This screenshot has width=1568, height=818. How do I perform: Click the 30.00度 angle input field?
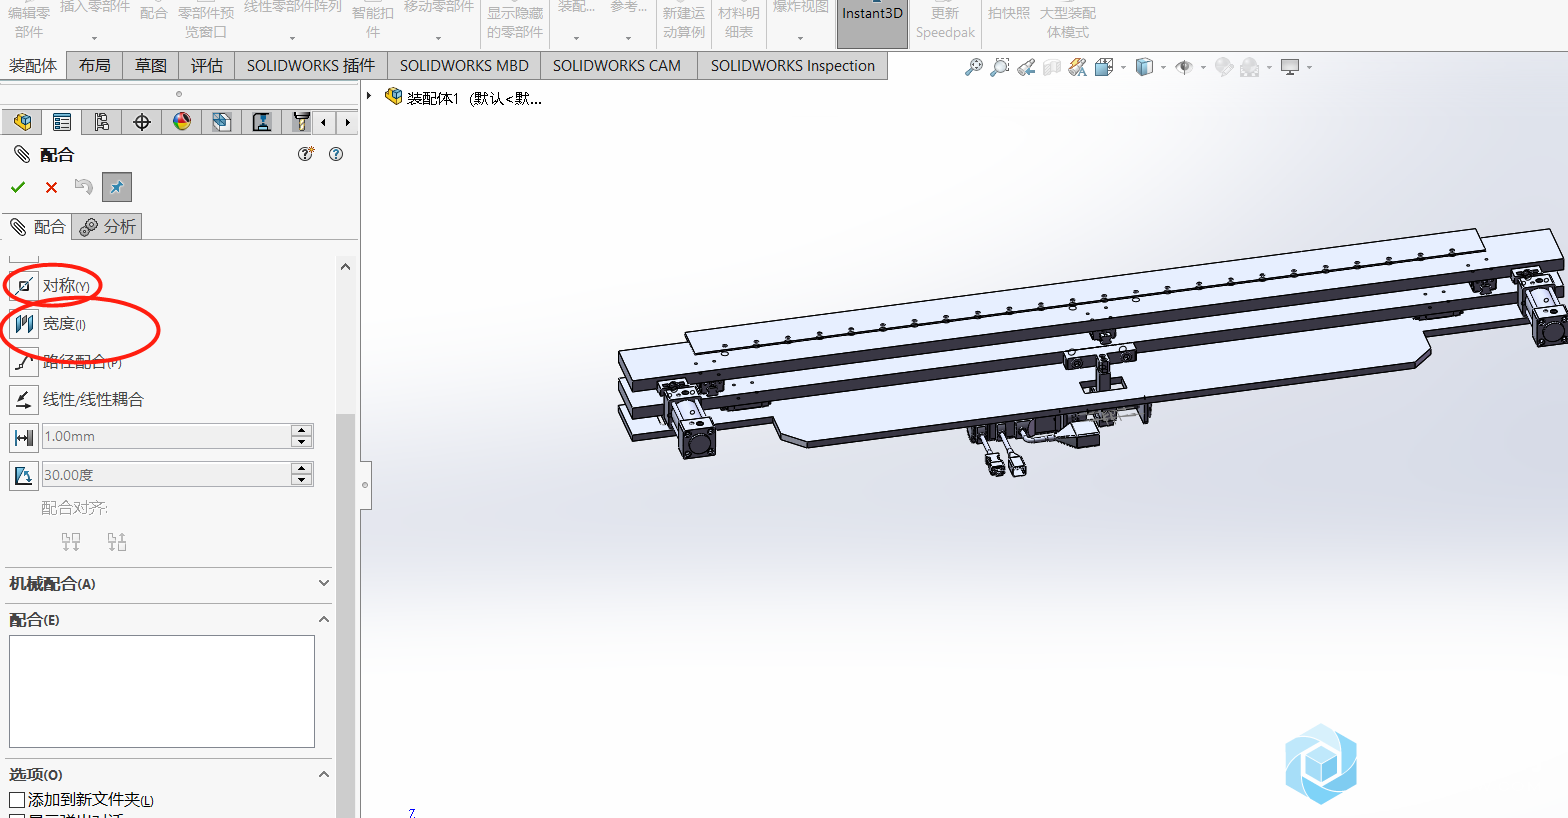coord(166,474)
